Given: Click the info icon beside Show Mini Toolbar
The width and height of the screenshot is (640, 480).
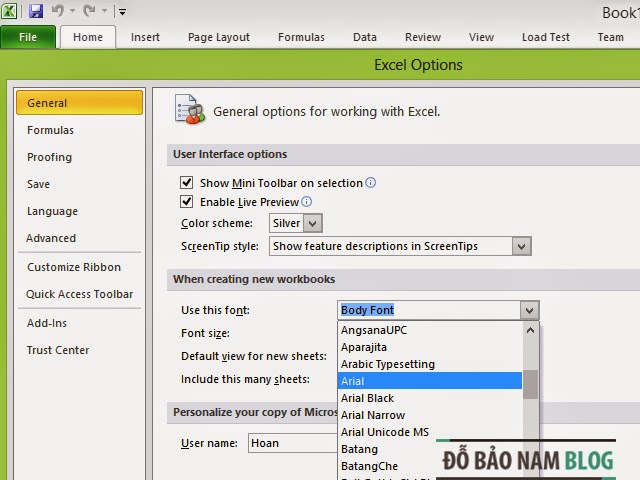Looking at the screenshot, I should point(370,182).
